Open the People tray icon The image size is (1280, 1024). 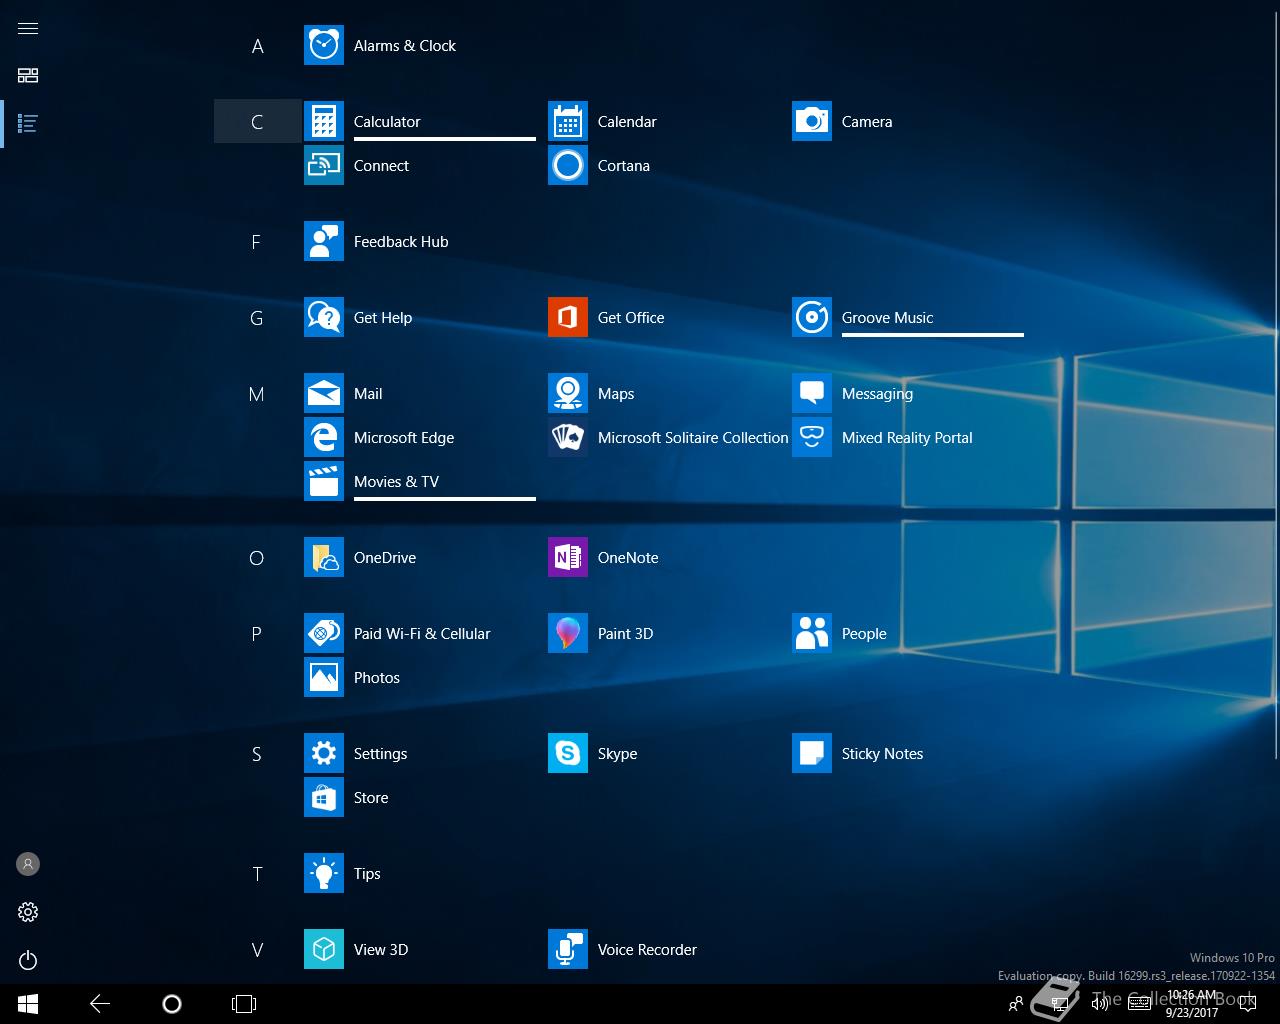[x=1016, y=1004]
